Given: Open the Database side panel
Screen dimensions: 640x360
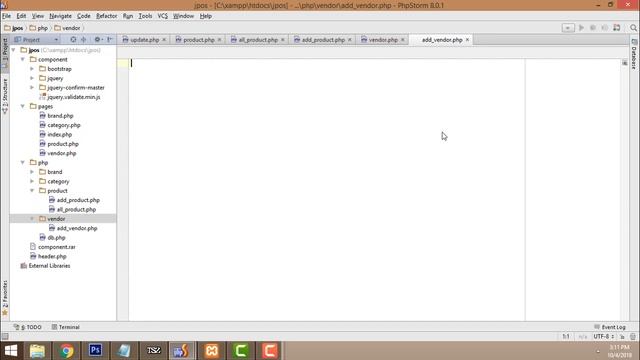Looking at the screenshot, I should pos(634,54).
